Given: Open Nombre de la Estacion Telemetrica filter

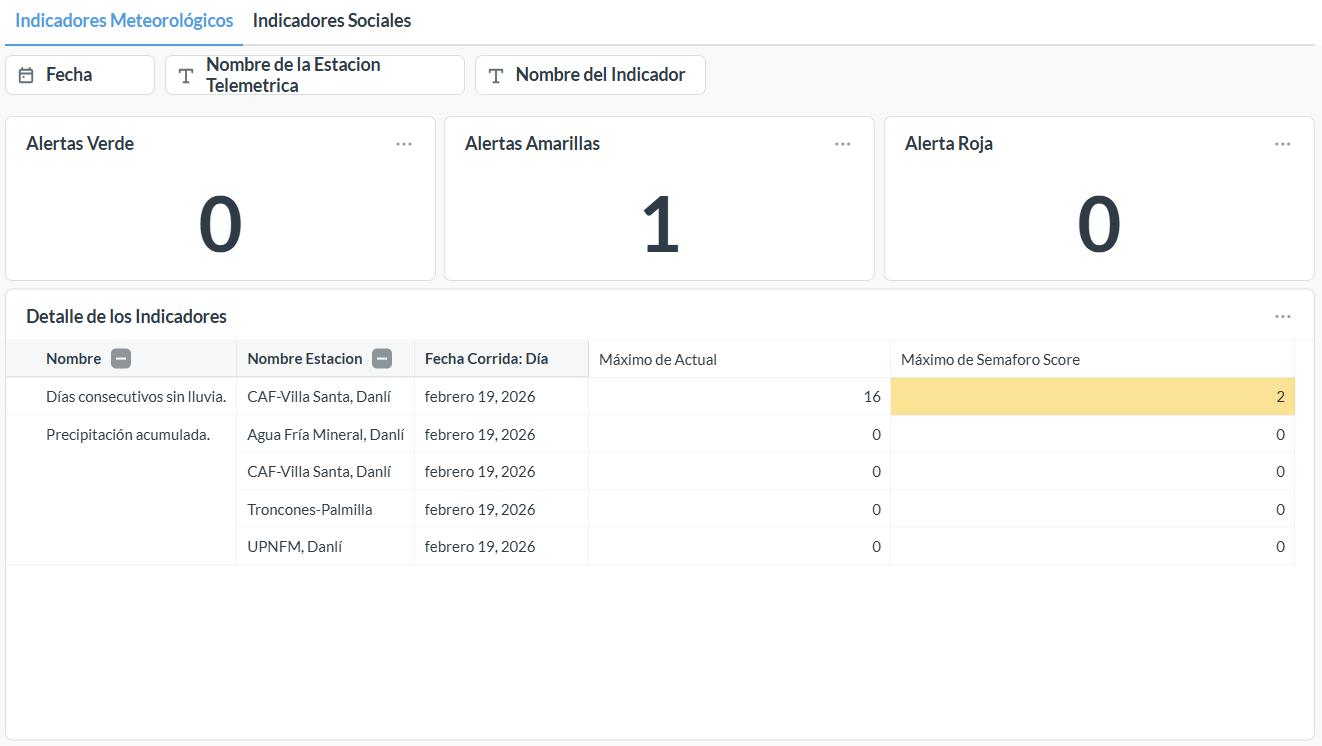Looking at the screenshot, I should pyautogui.click(x=314, y=75).
